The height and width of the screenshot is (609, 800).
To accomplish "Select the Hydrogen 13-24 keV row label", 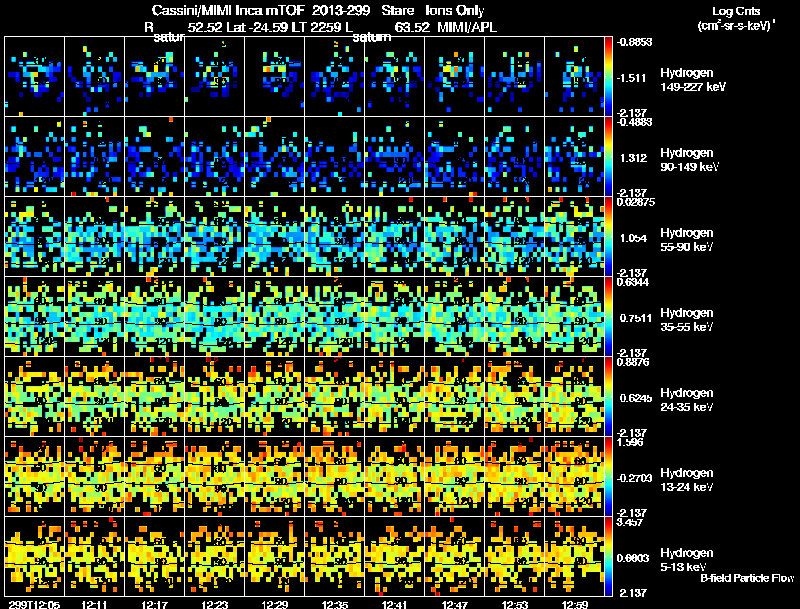I will 687,480.
